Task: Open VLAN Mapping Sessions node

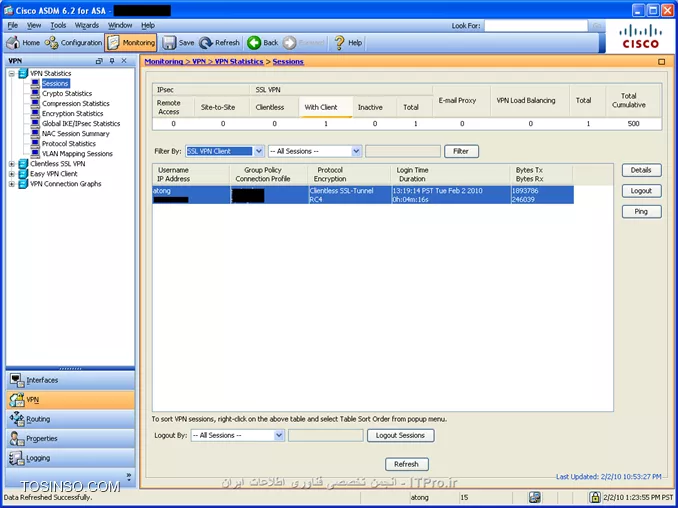Action: click(77, 153)
